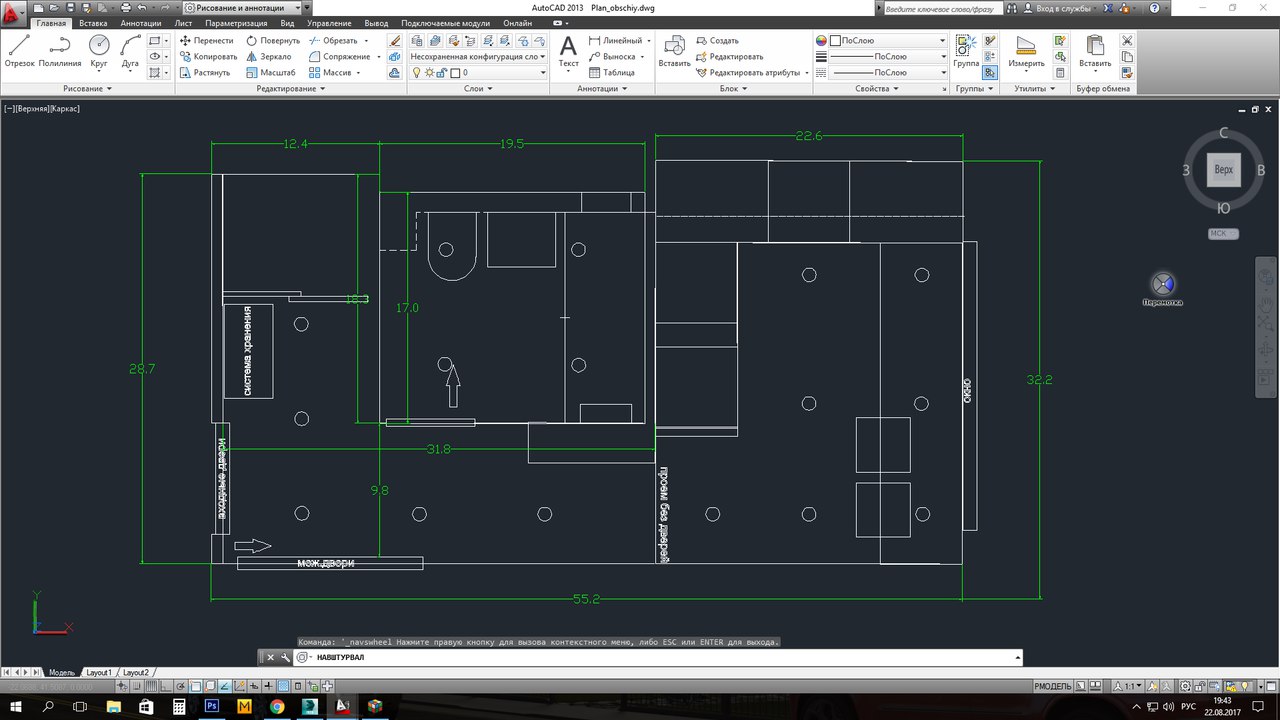1280x720 pixels.
Task: Toggle the layer lock padlock icon
Action: [x=442, y=73]
